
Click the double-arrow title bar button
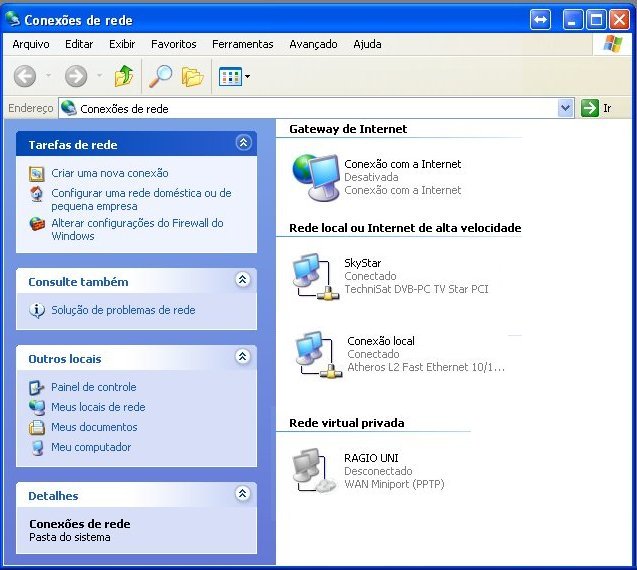pyautogui.click(x=540, y=20)
